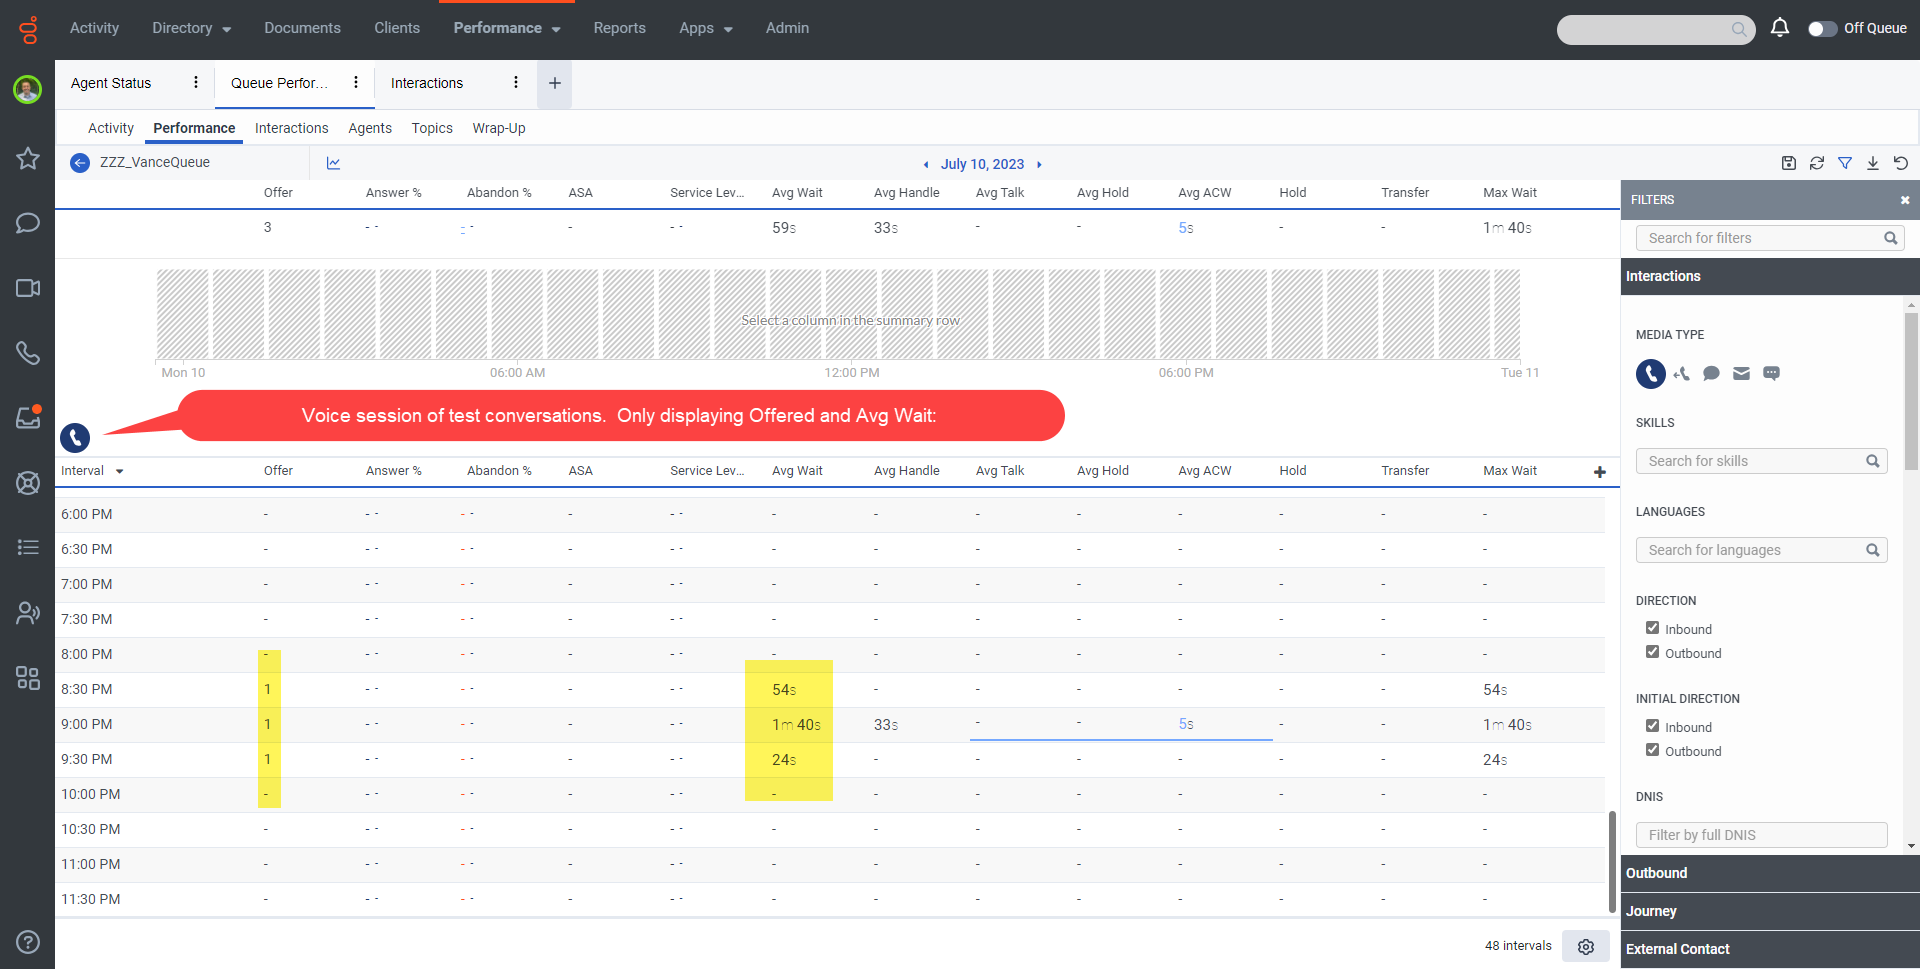Click the refresh icon in toolbar
The width and height of the screenshot is (1920, 969).
click(x=1817, y=163)
